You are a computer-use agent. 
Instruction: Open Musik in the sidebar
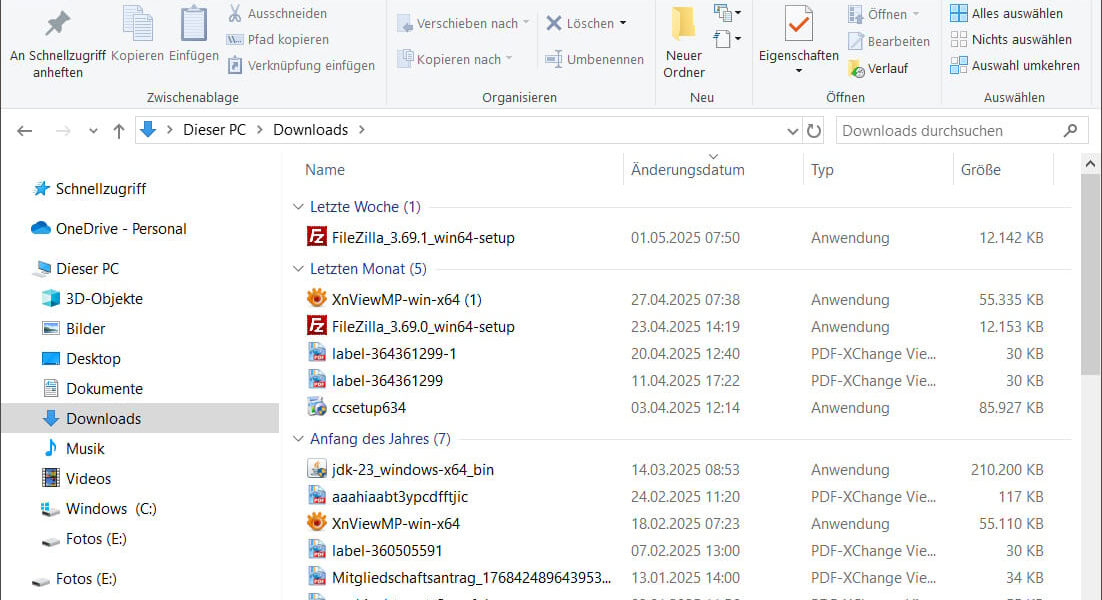pos(73,448)
